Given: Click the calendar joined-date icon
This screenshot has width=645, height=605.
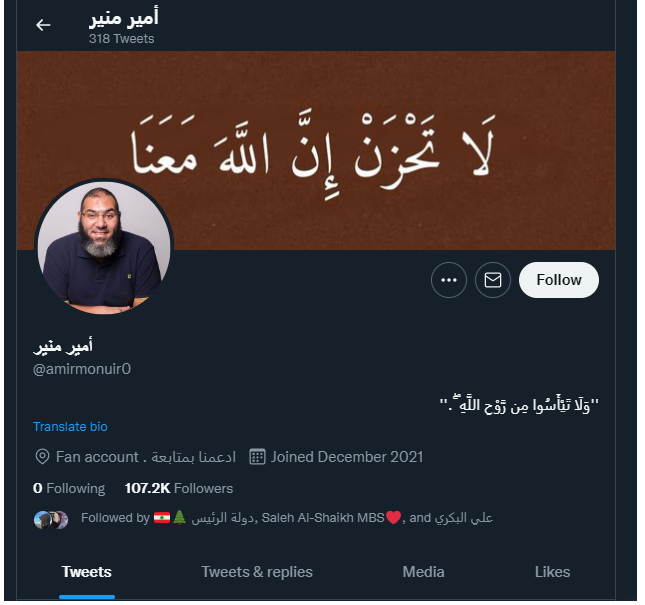Looking at the screenshot, I should click(258, 457).
